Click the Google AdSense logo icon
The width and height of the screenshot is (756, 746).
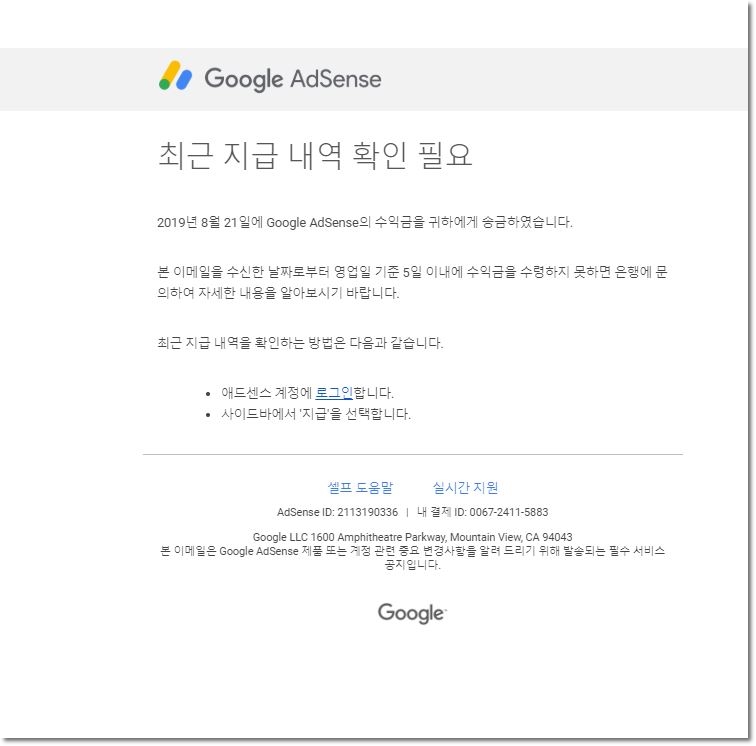176,76
